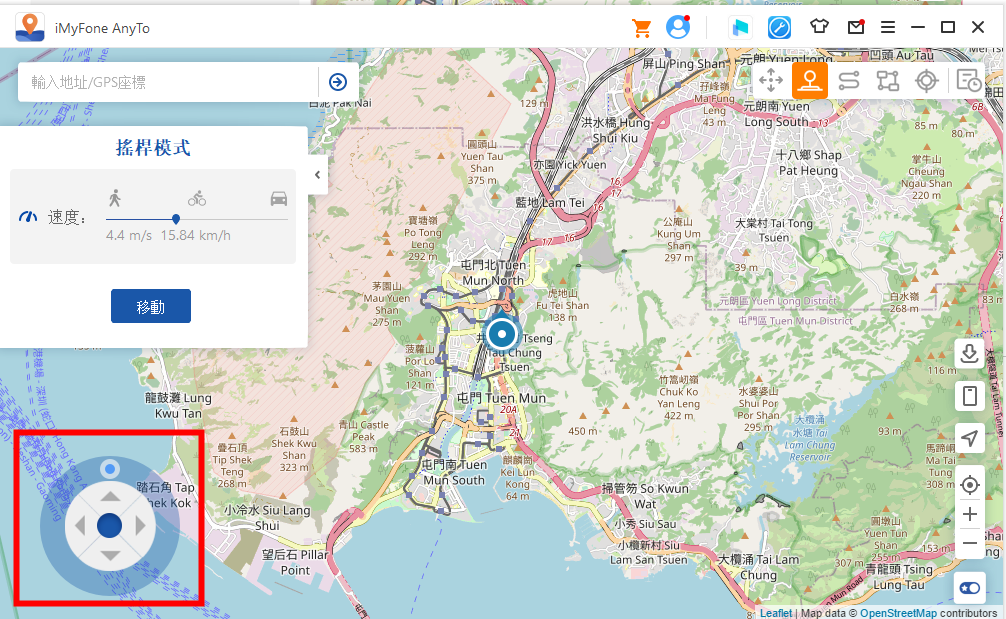Open the shopping cart icon

pos(641,28)
